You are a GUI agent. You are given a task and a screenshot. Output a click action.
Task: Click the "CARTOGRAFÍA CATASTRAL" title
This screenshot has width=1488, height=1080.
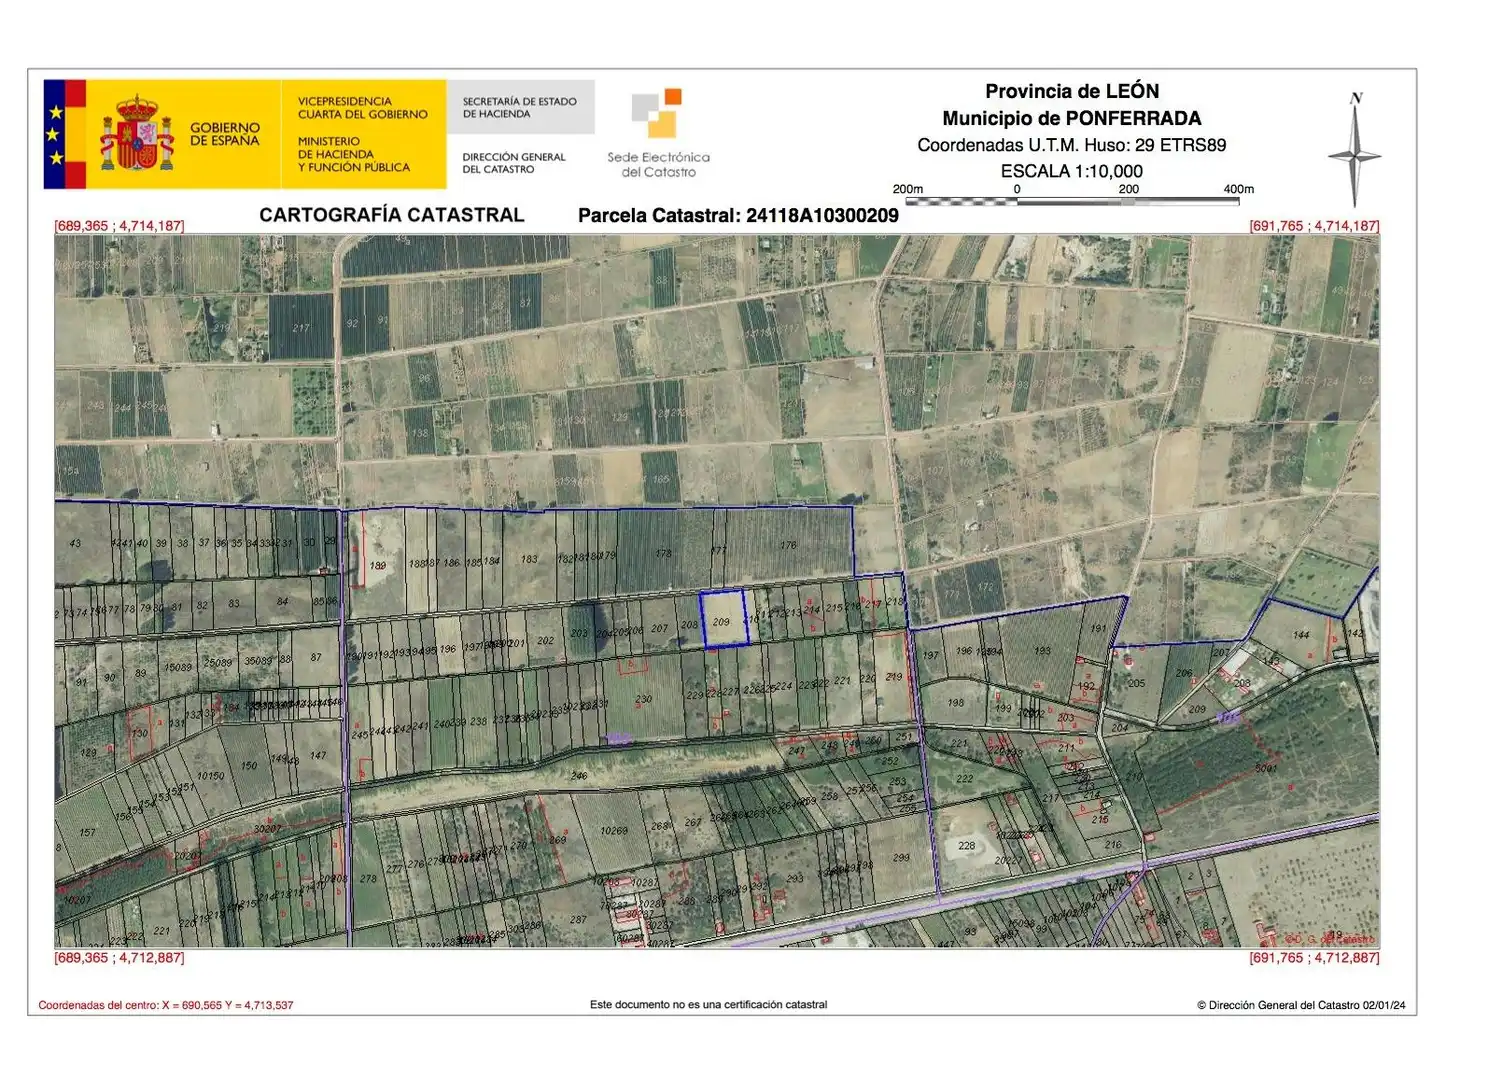tap(392, 215)
